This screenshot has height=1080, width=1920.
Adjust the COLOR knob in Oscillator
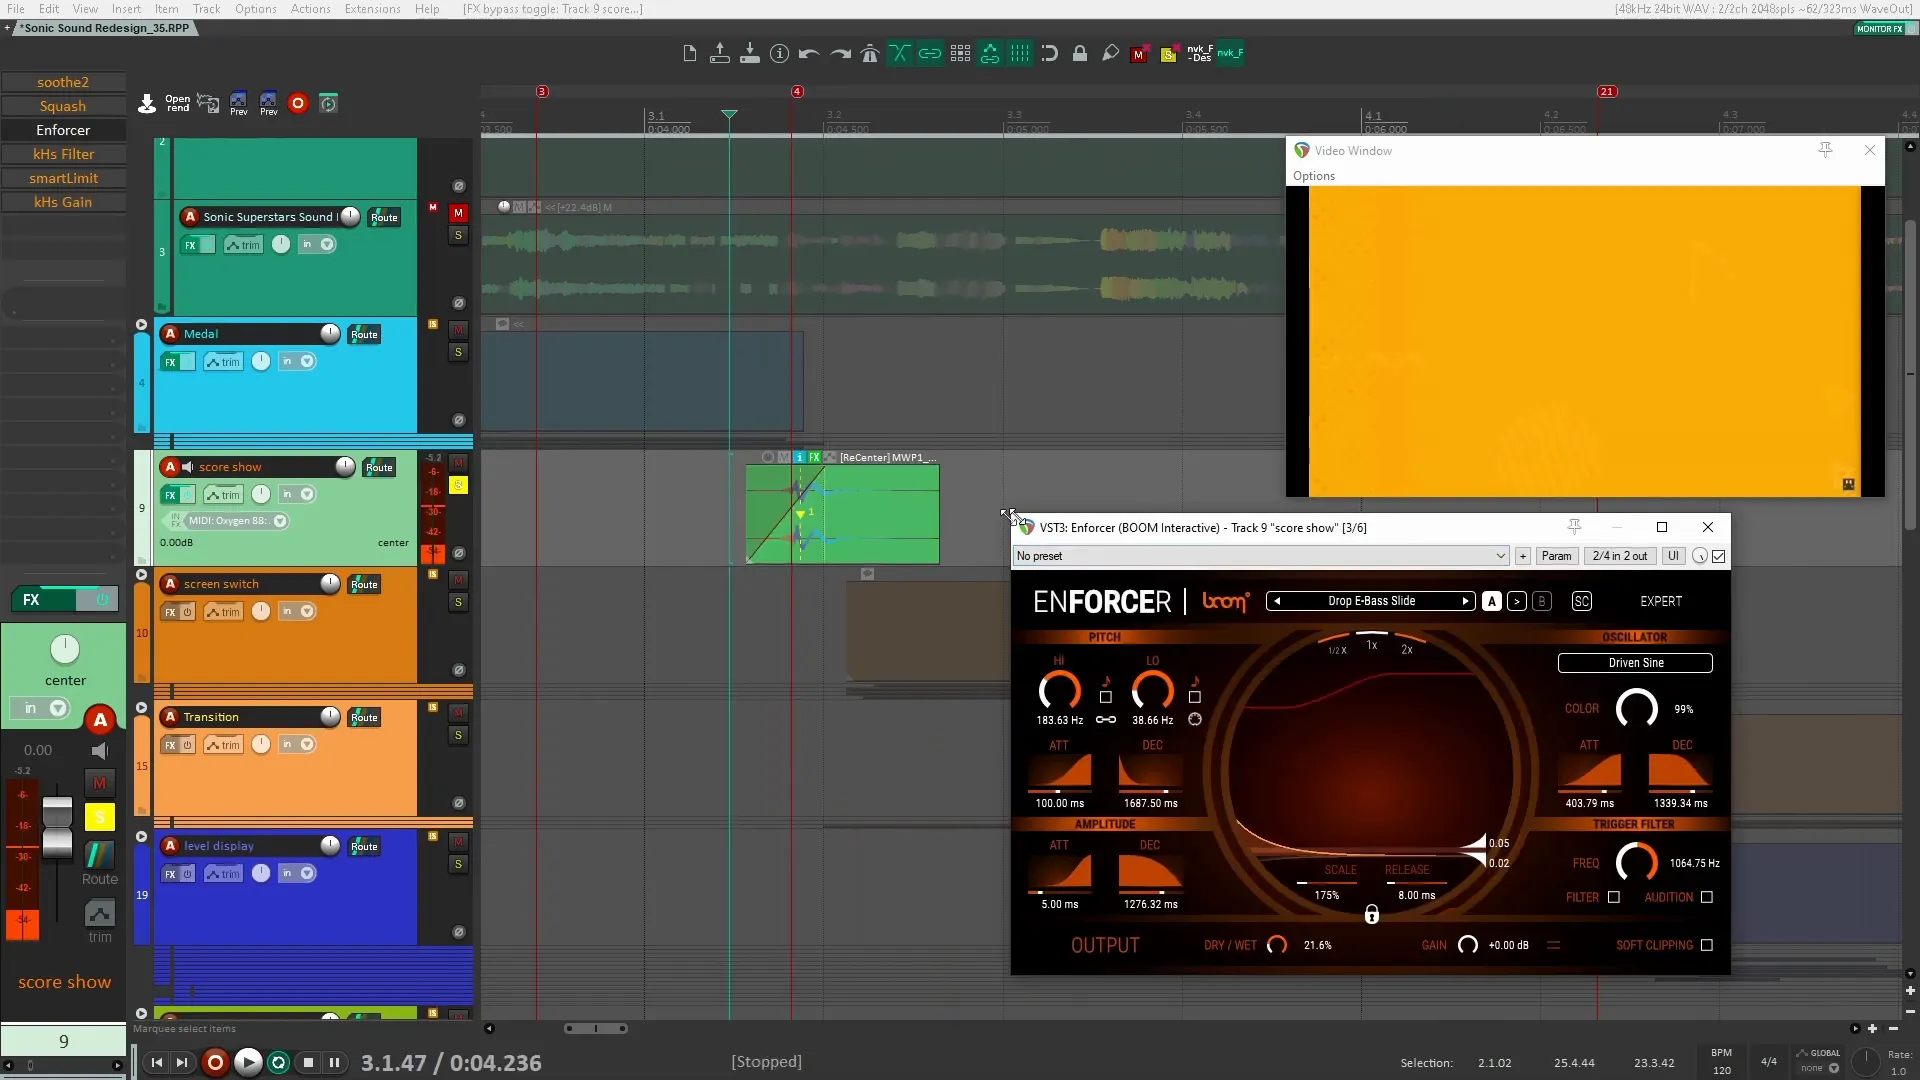[x=1636, y=708]
